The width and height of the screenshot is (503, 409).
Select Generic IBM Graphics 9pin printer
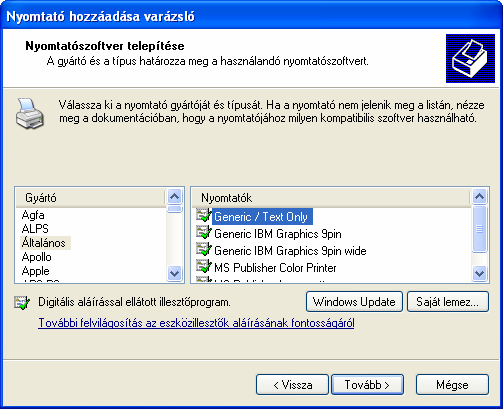(278, 234)
